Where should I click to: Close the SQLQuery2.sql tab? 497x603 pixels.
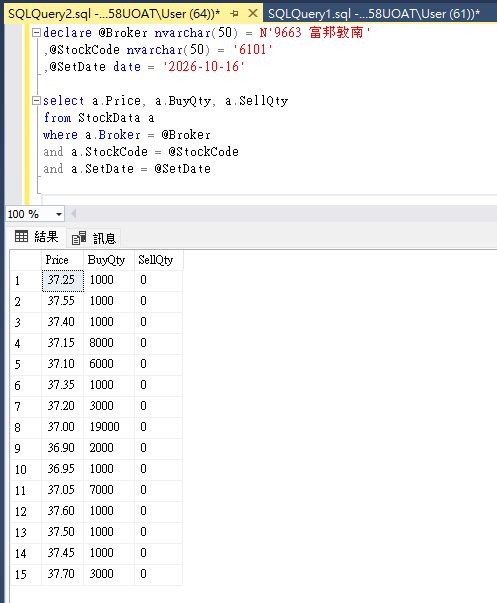point(253,13)
